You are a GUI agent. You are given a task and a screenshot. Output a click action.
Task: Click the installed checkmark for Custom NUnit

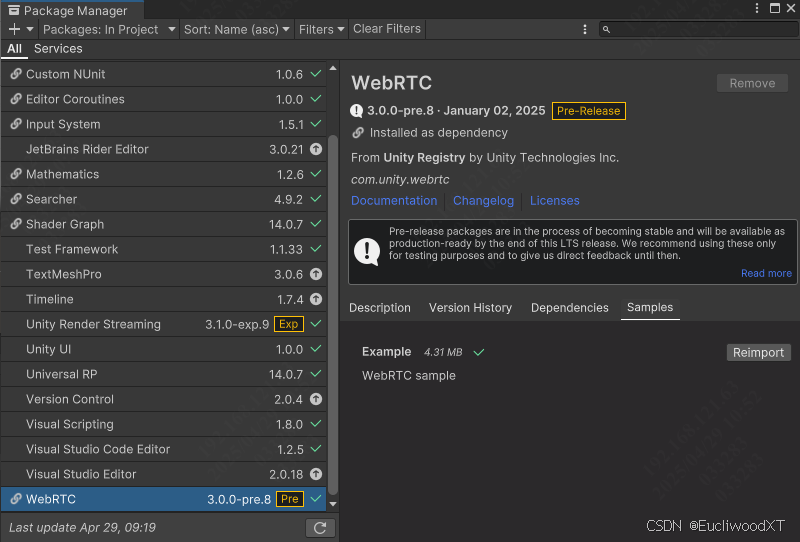tap(316, 74)
